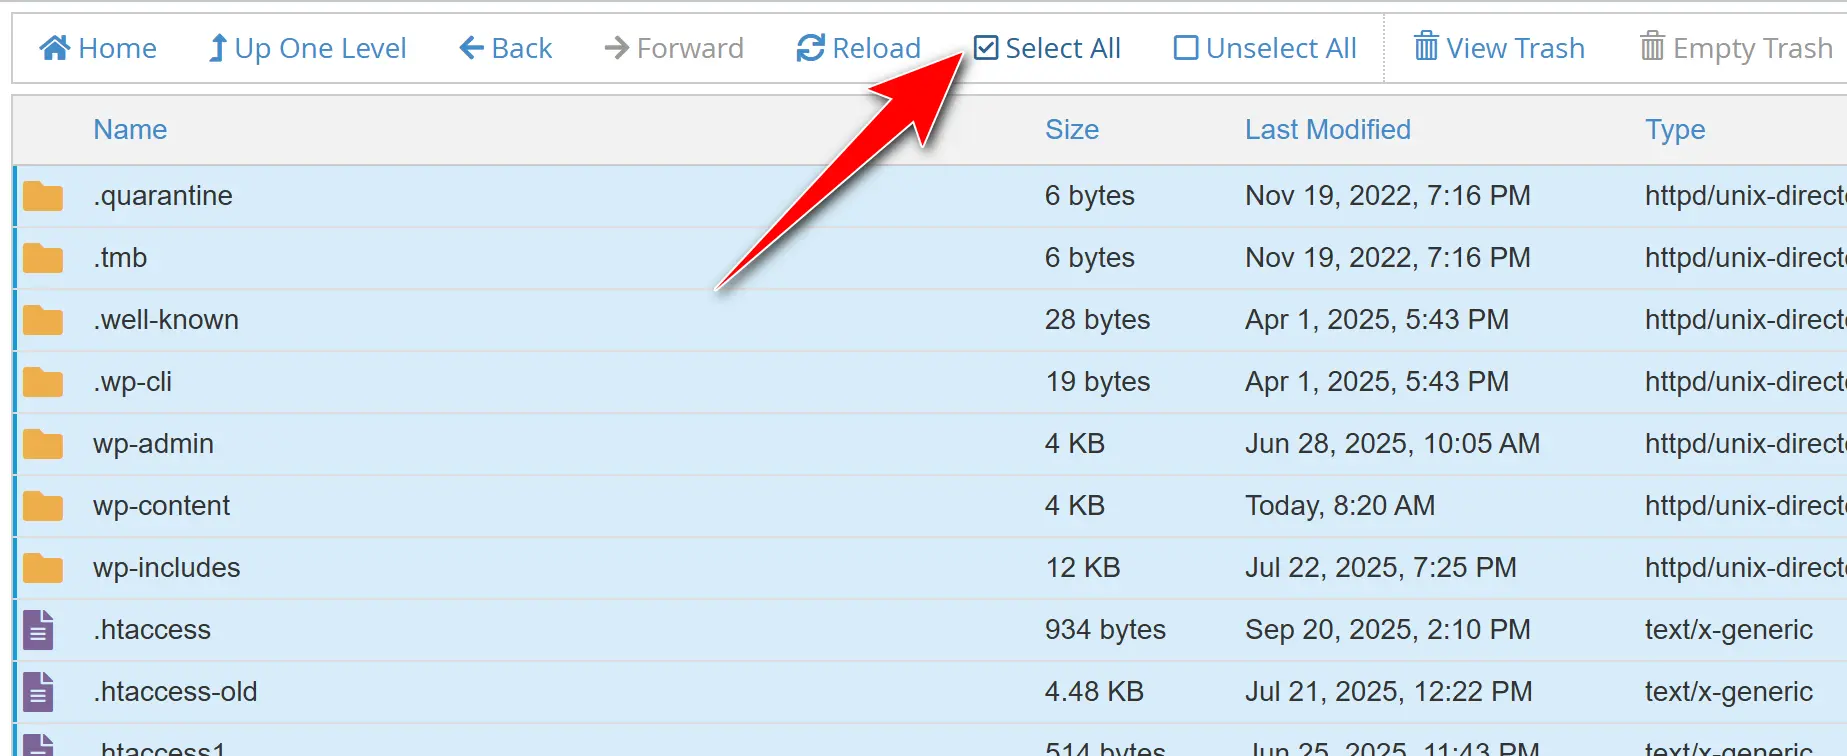This screenshot has height=756, width=1847.
Task: Check Select All files
Action: coord(1047,48)
